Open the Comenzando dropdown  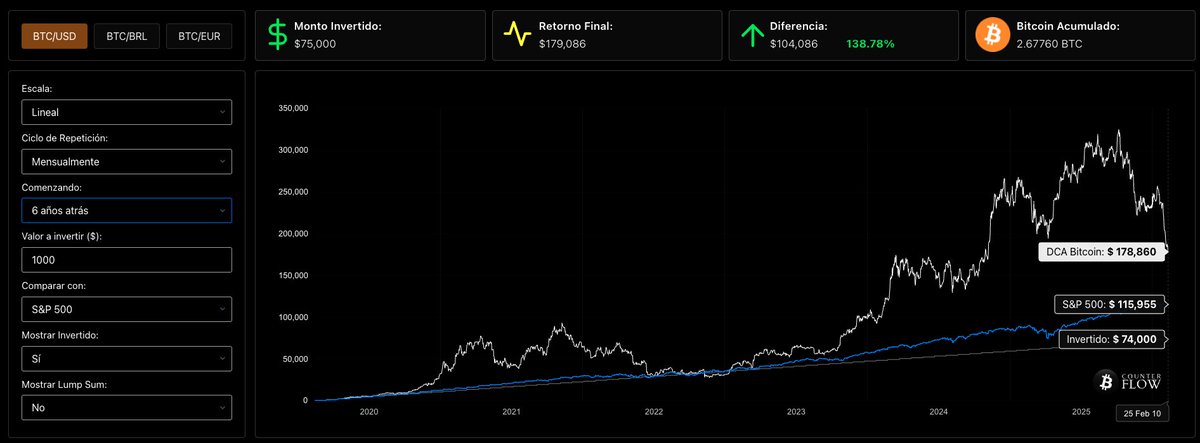(126, 210)
